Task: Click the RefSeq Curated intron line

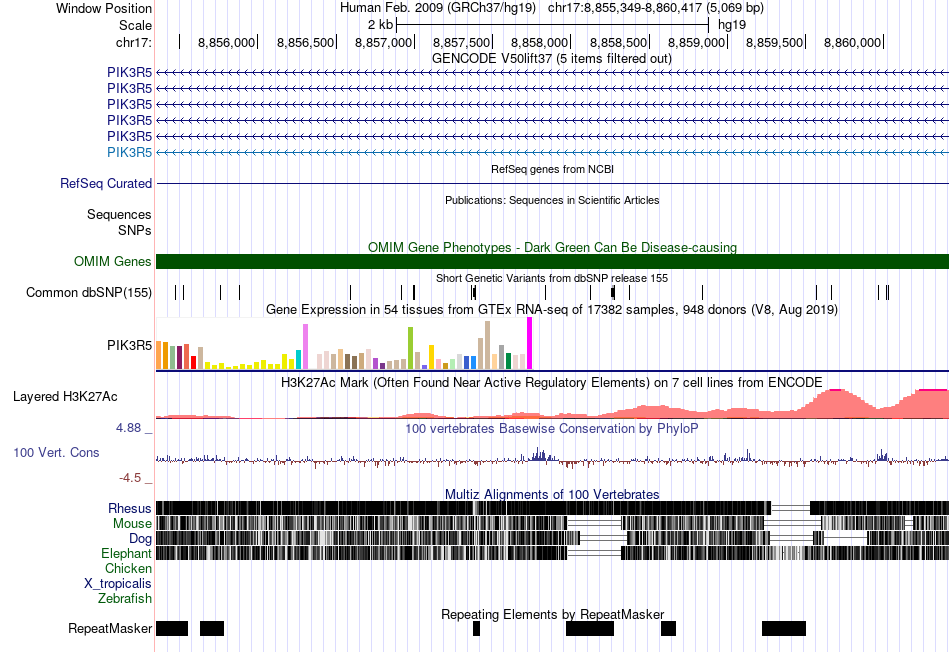Action: click(x=552, y=184)
